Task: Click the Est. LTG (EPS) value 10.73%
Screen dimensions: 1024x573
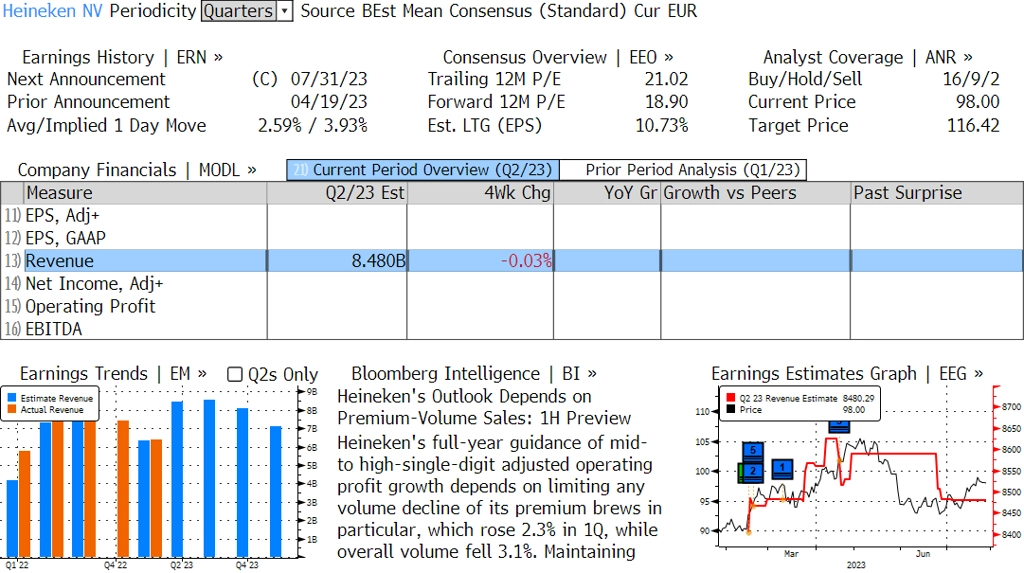Action: [x=662, y=125]
